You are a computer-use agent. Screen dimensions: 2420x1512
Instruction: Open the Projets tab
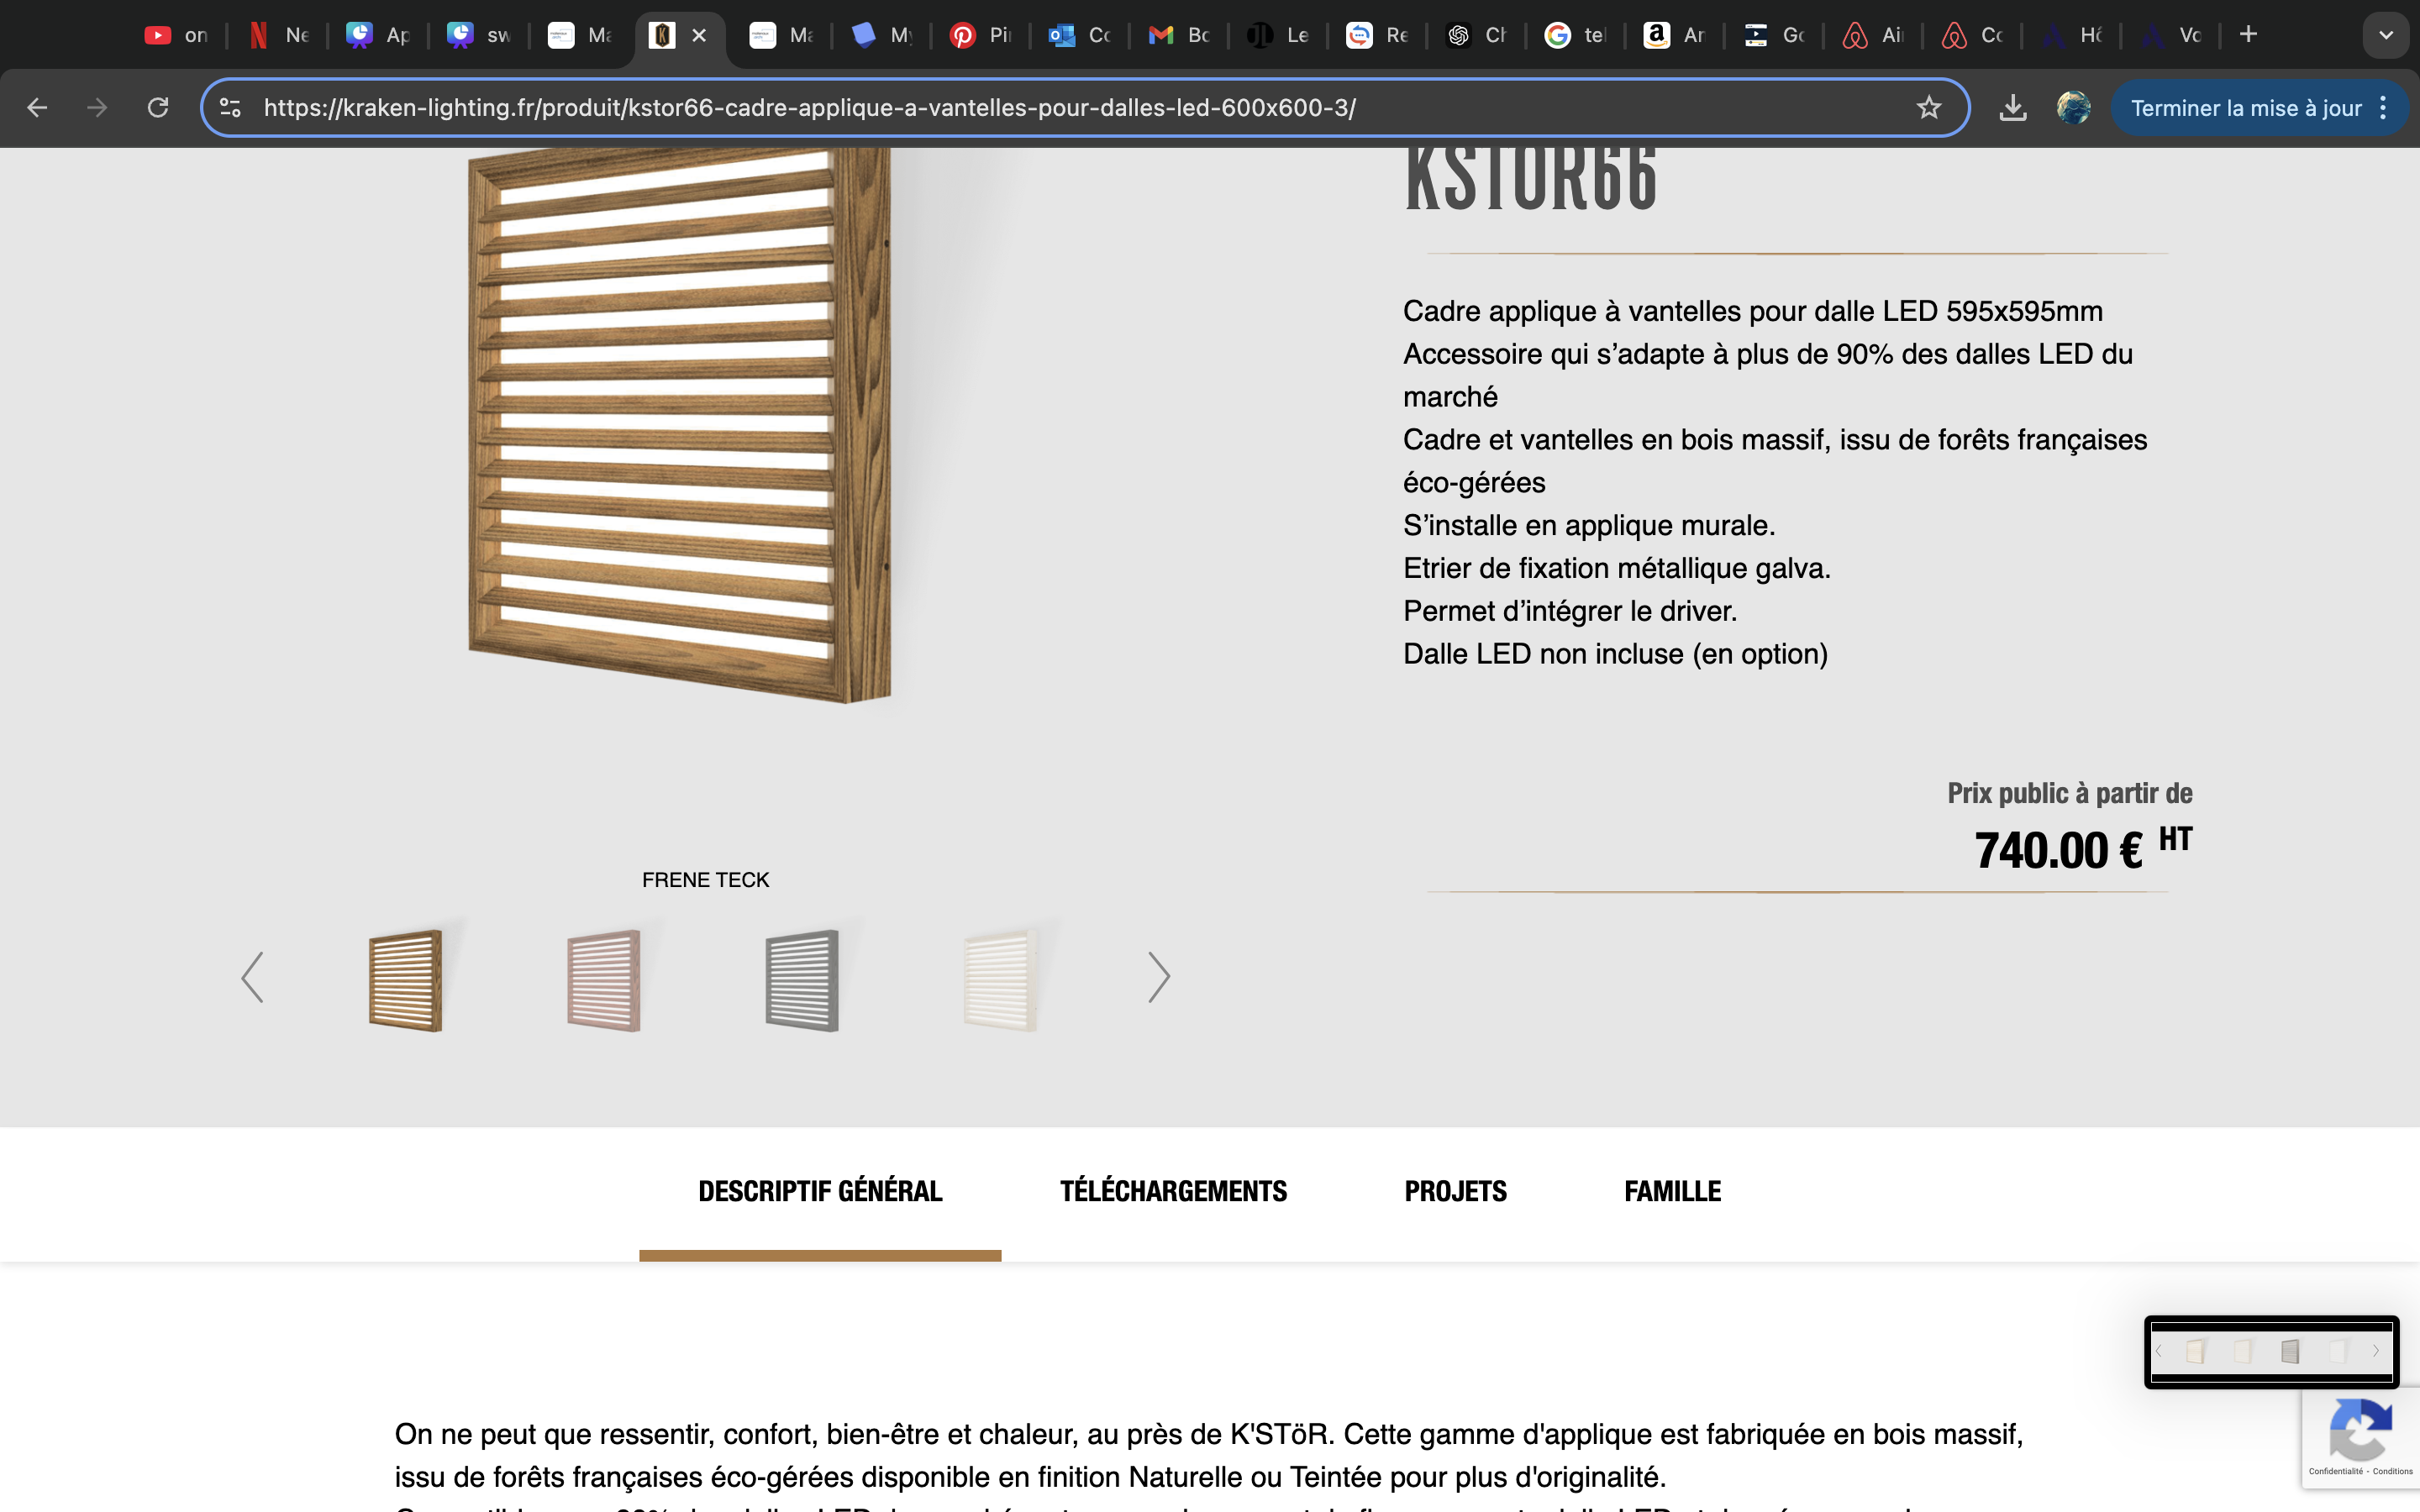1455,1191
